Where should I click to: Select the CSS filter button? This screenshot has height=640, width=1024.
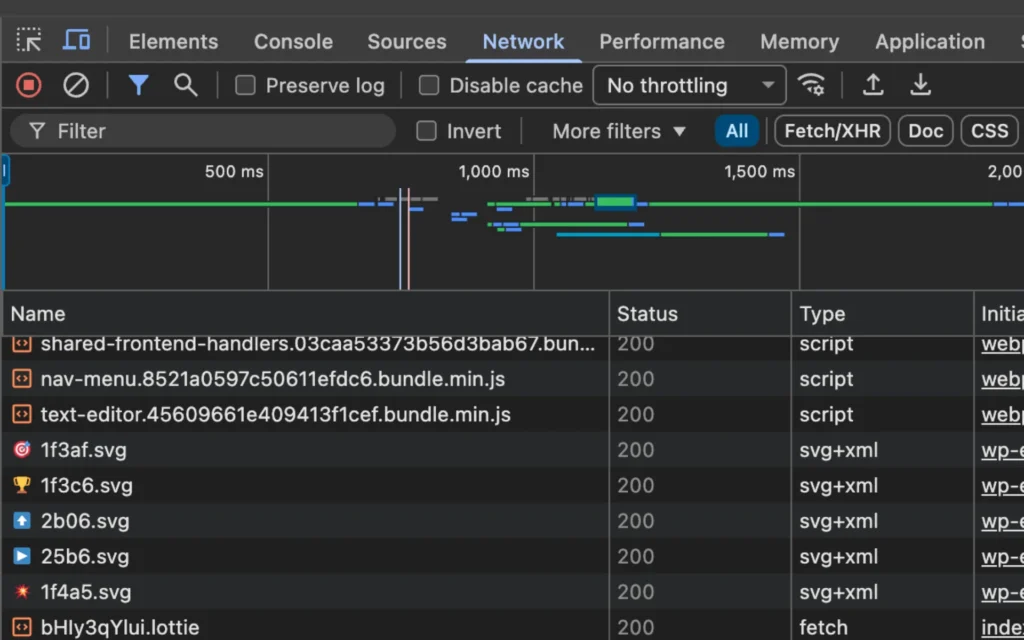(x=989, y=131)
